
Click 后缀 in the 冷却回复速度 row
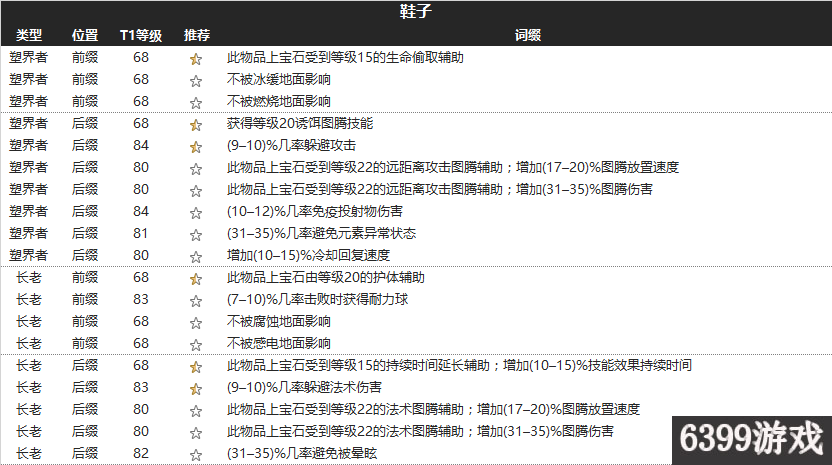click(x=85, y=255)
